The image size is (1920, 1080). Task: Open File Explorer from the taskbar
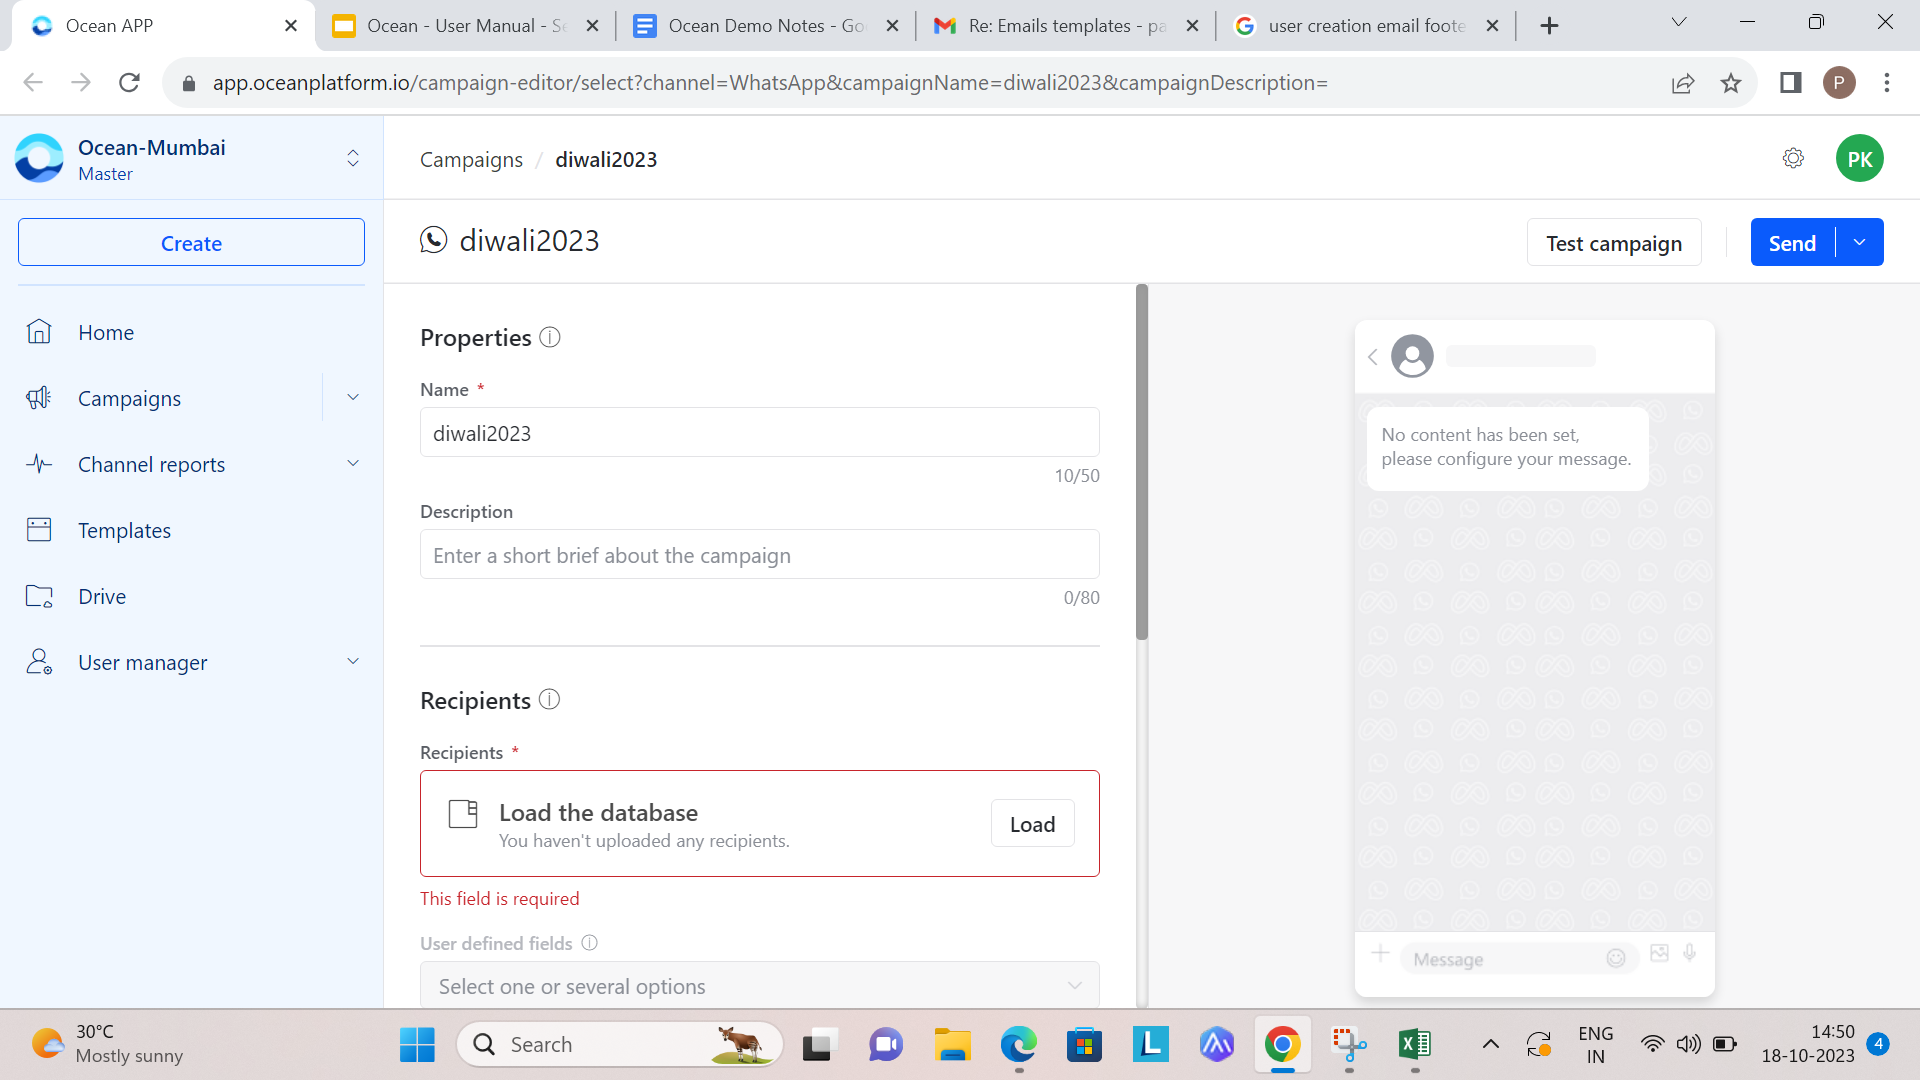click(x=952, y=1044)
